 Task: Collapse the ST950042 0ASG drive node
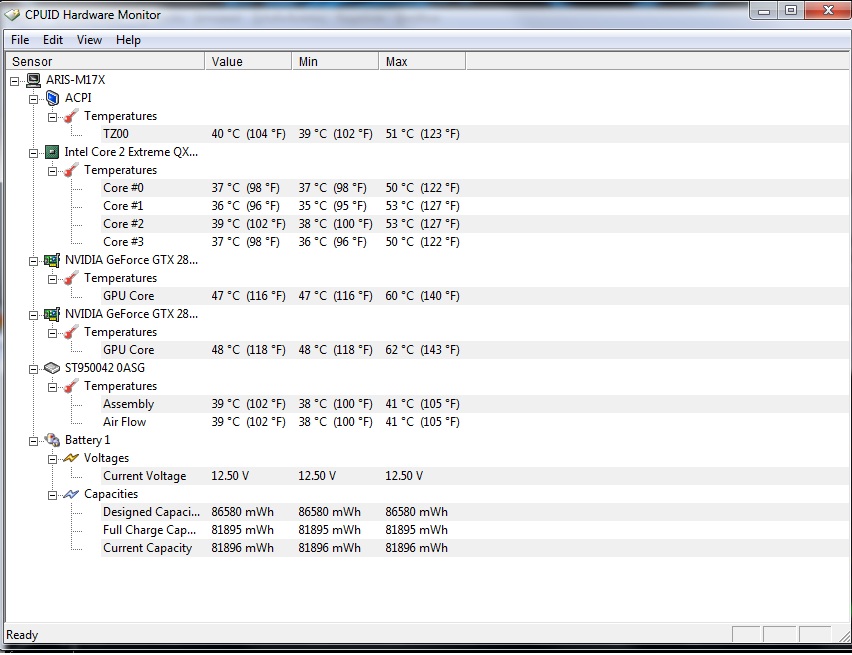coord(34,369)
